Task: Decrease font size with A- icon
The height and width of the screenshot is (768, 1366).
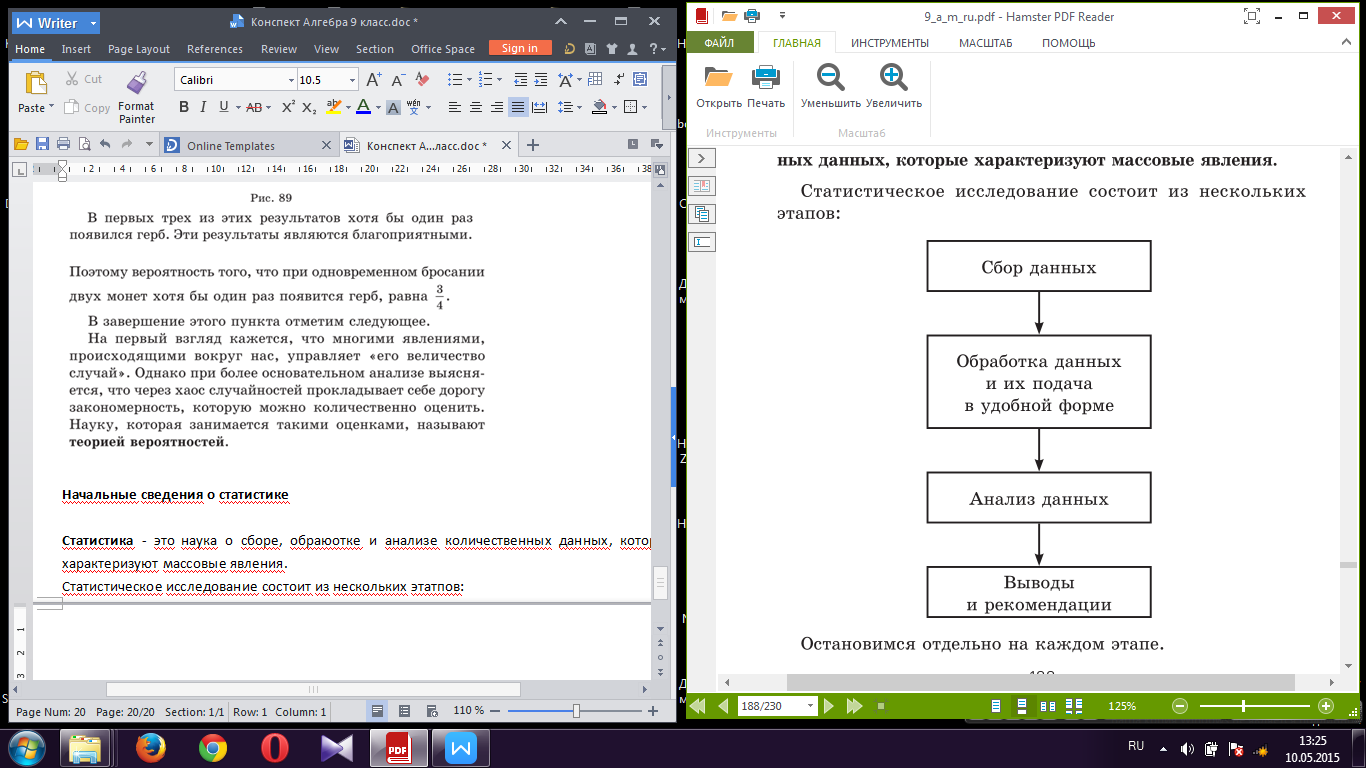Action: 397,79
